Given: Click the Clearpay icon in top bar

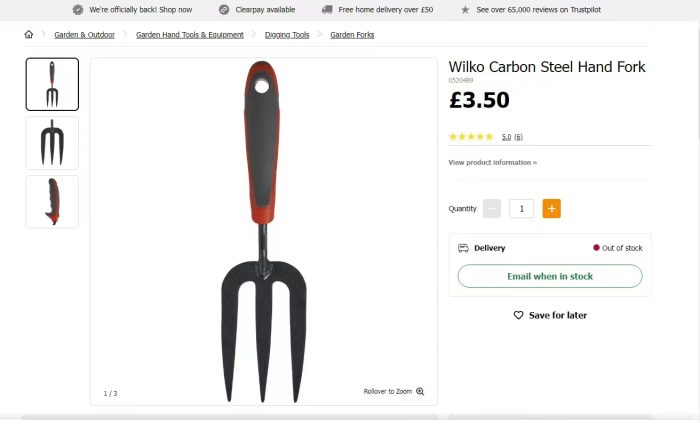Looking at the screenshot, I should click(224, 10).
